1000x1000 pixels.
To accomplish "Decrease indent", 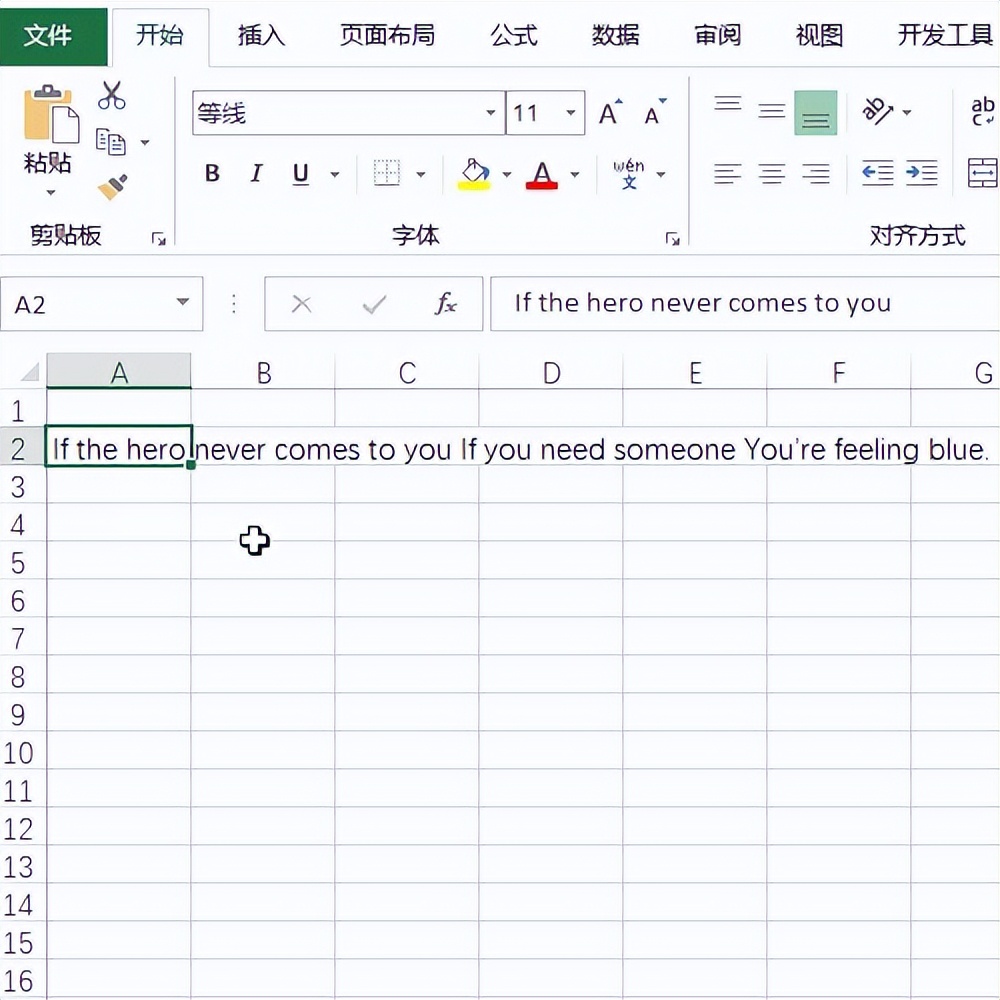I will 878,173.
